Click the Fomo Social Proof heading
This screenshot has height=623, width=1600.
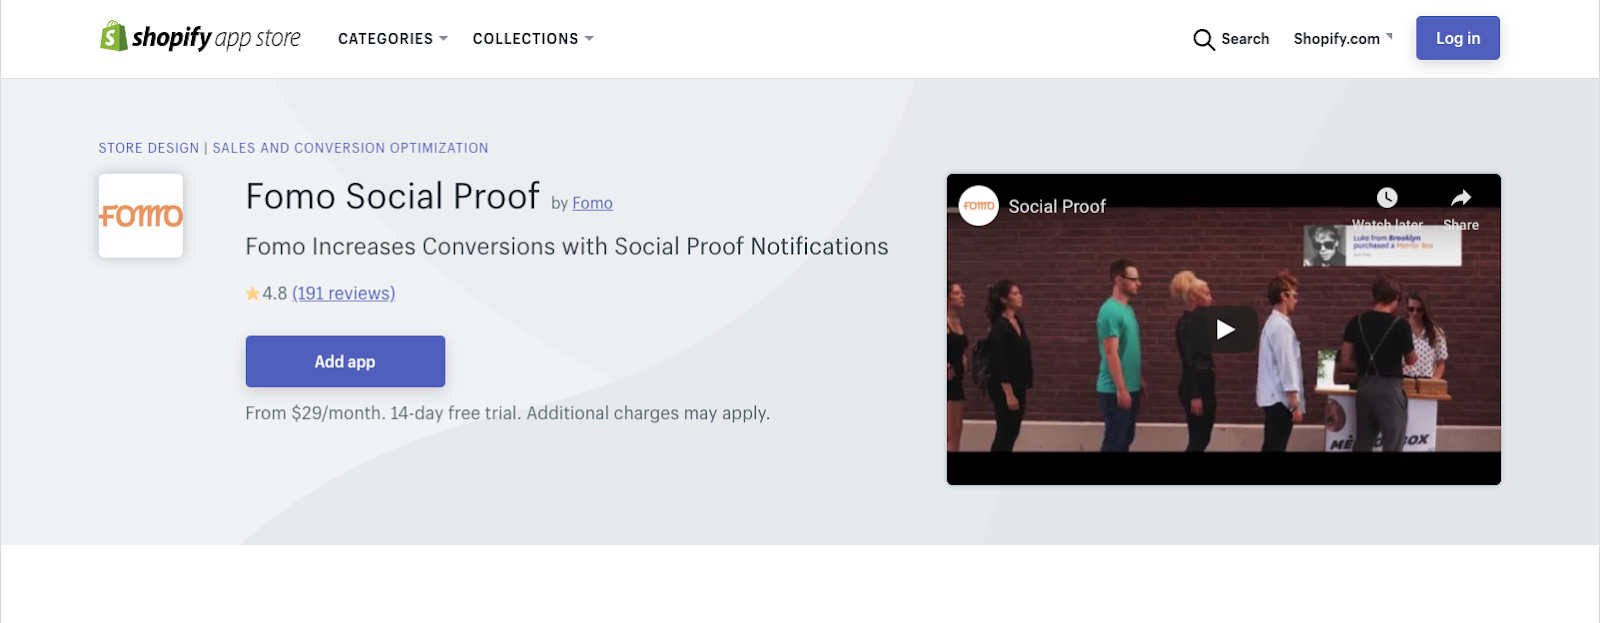pyautogui.click(x=392, y=197)
